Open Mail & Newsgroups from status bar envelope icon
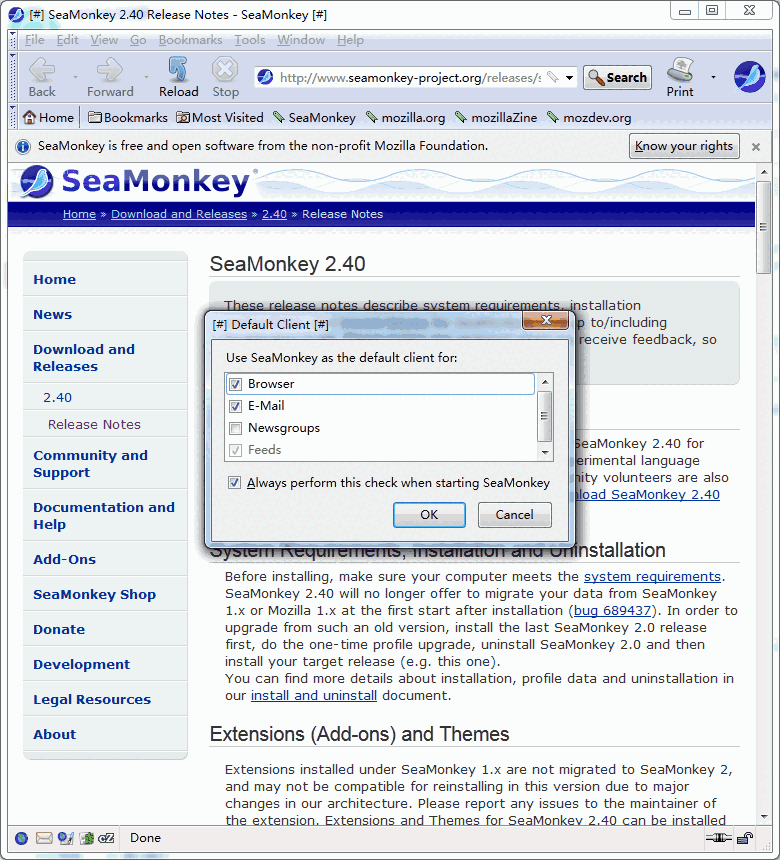Image resolution: width=780 pixels, height=860 pixels. point(44,838)
